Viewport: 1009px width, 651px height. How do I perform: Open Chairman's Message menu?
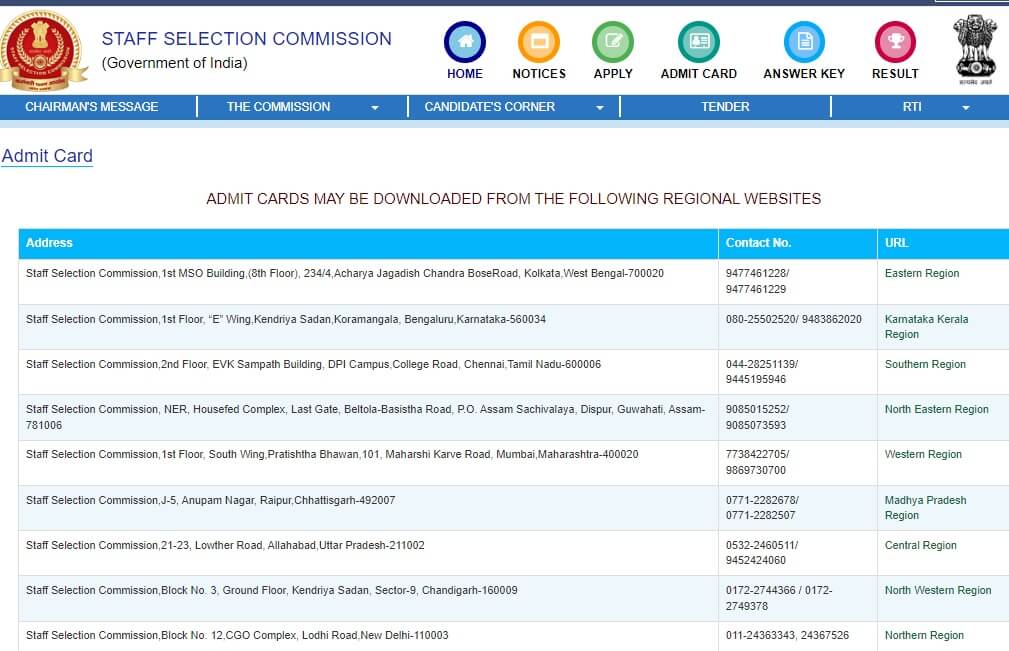[x=91, y=107]
